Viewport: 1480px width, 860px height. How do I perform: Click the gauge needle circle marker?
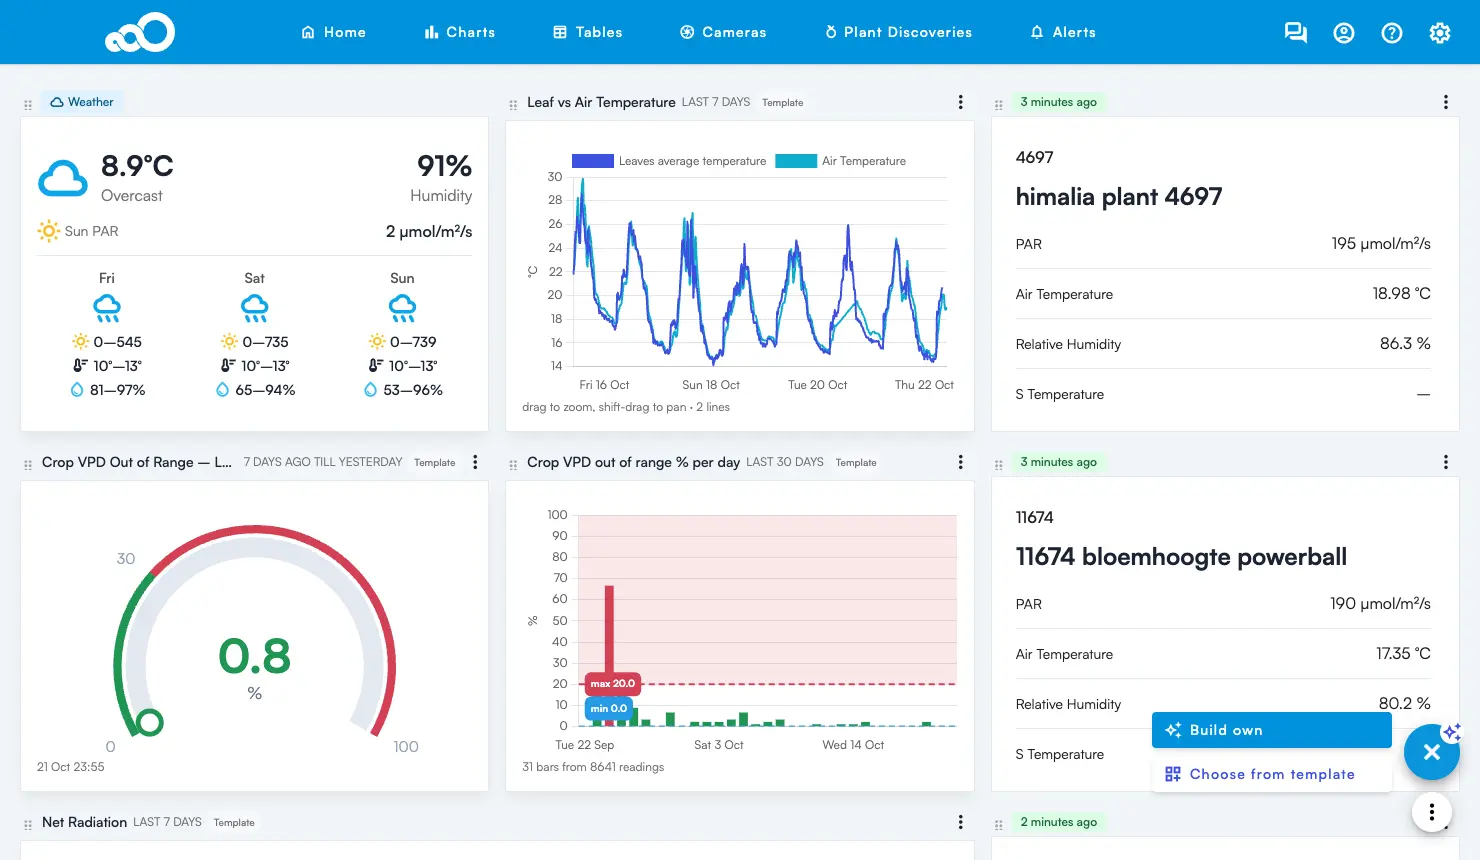150,722
